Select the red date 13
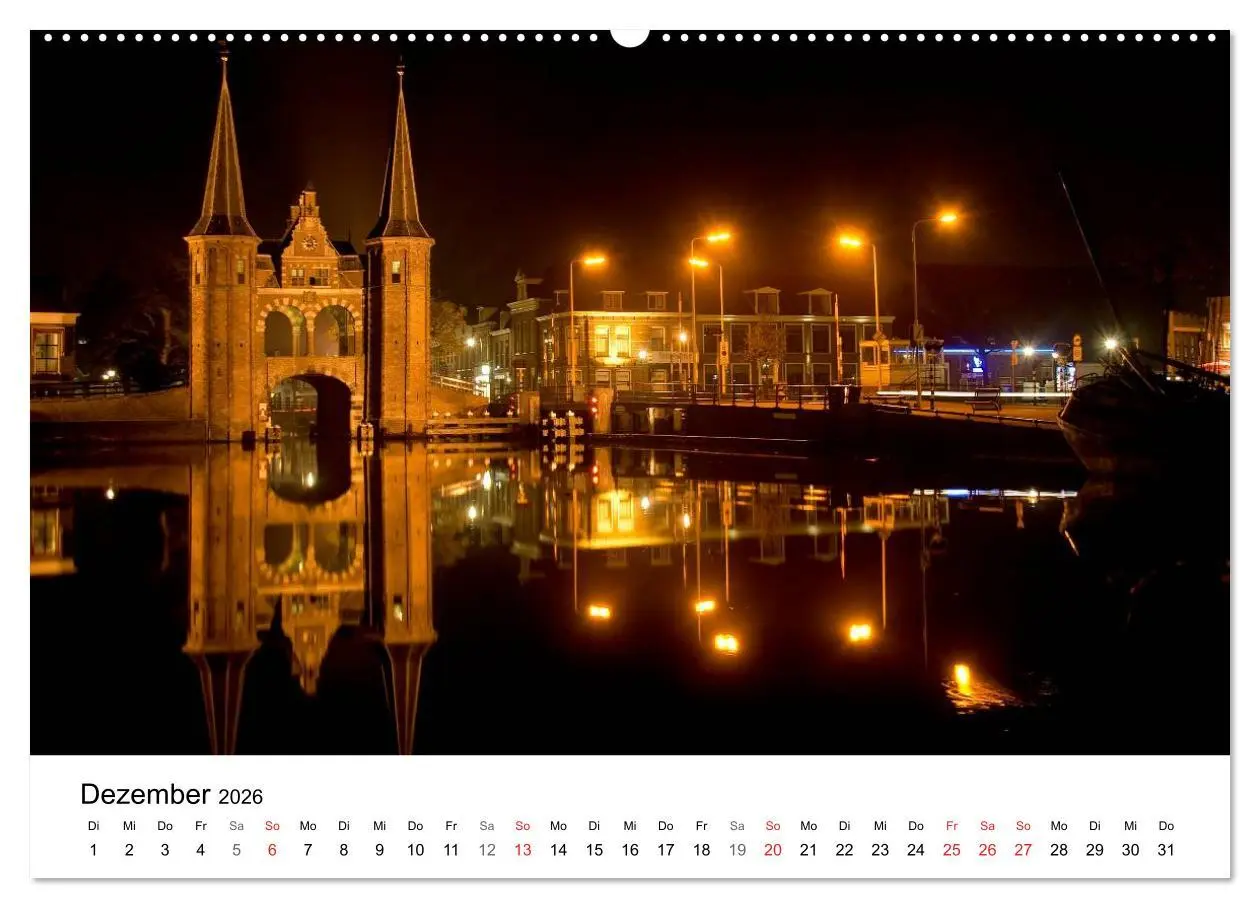Image resolution: width=1260 pixels, height=908 pixels. [522, 849]
